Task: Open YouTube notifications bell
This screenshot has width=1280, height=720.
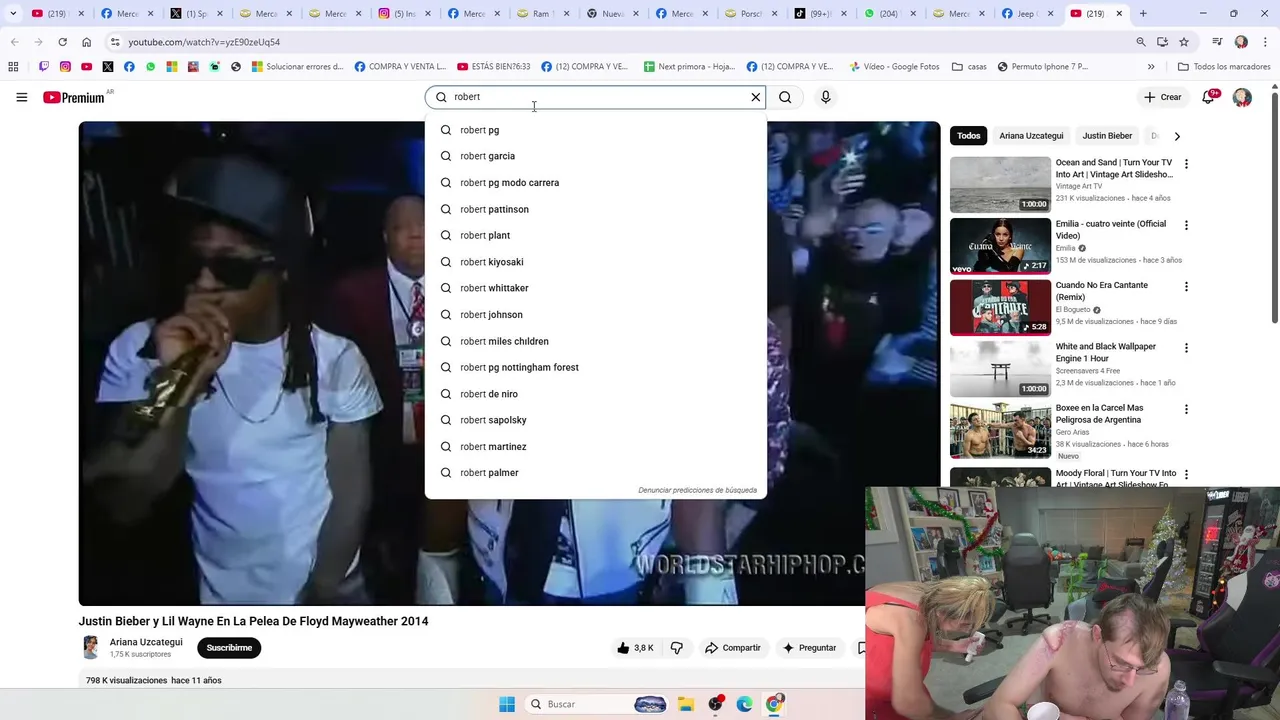Action: tap(1208, 97)
